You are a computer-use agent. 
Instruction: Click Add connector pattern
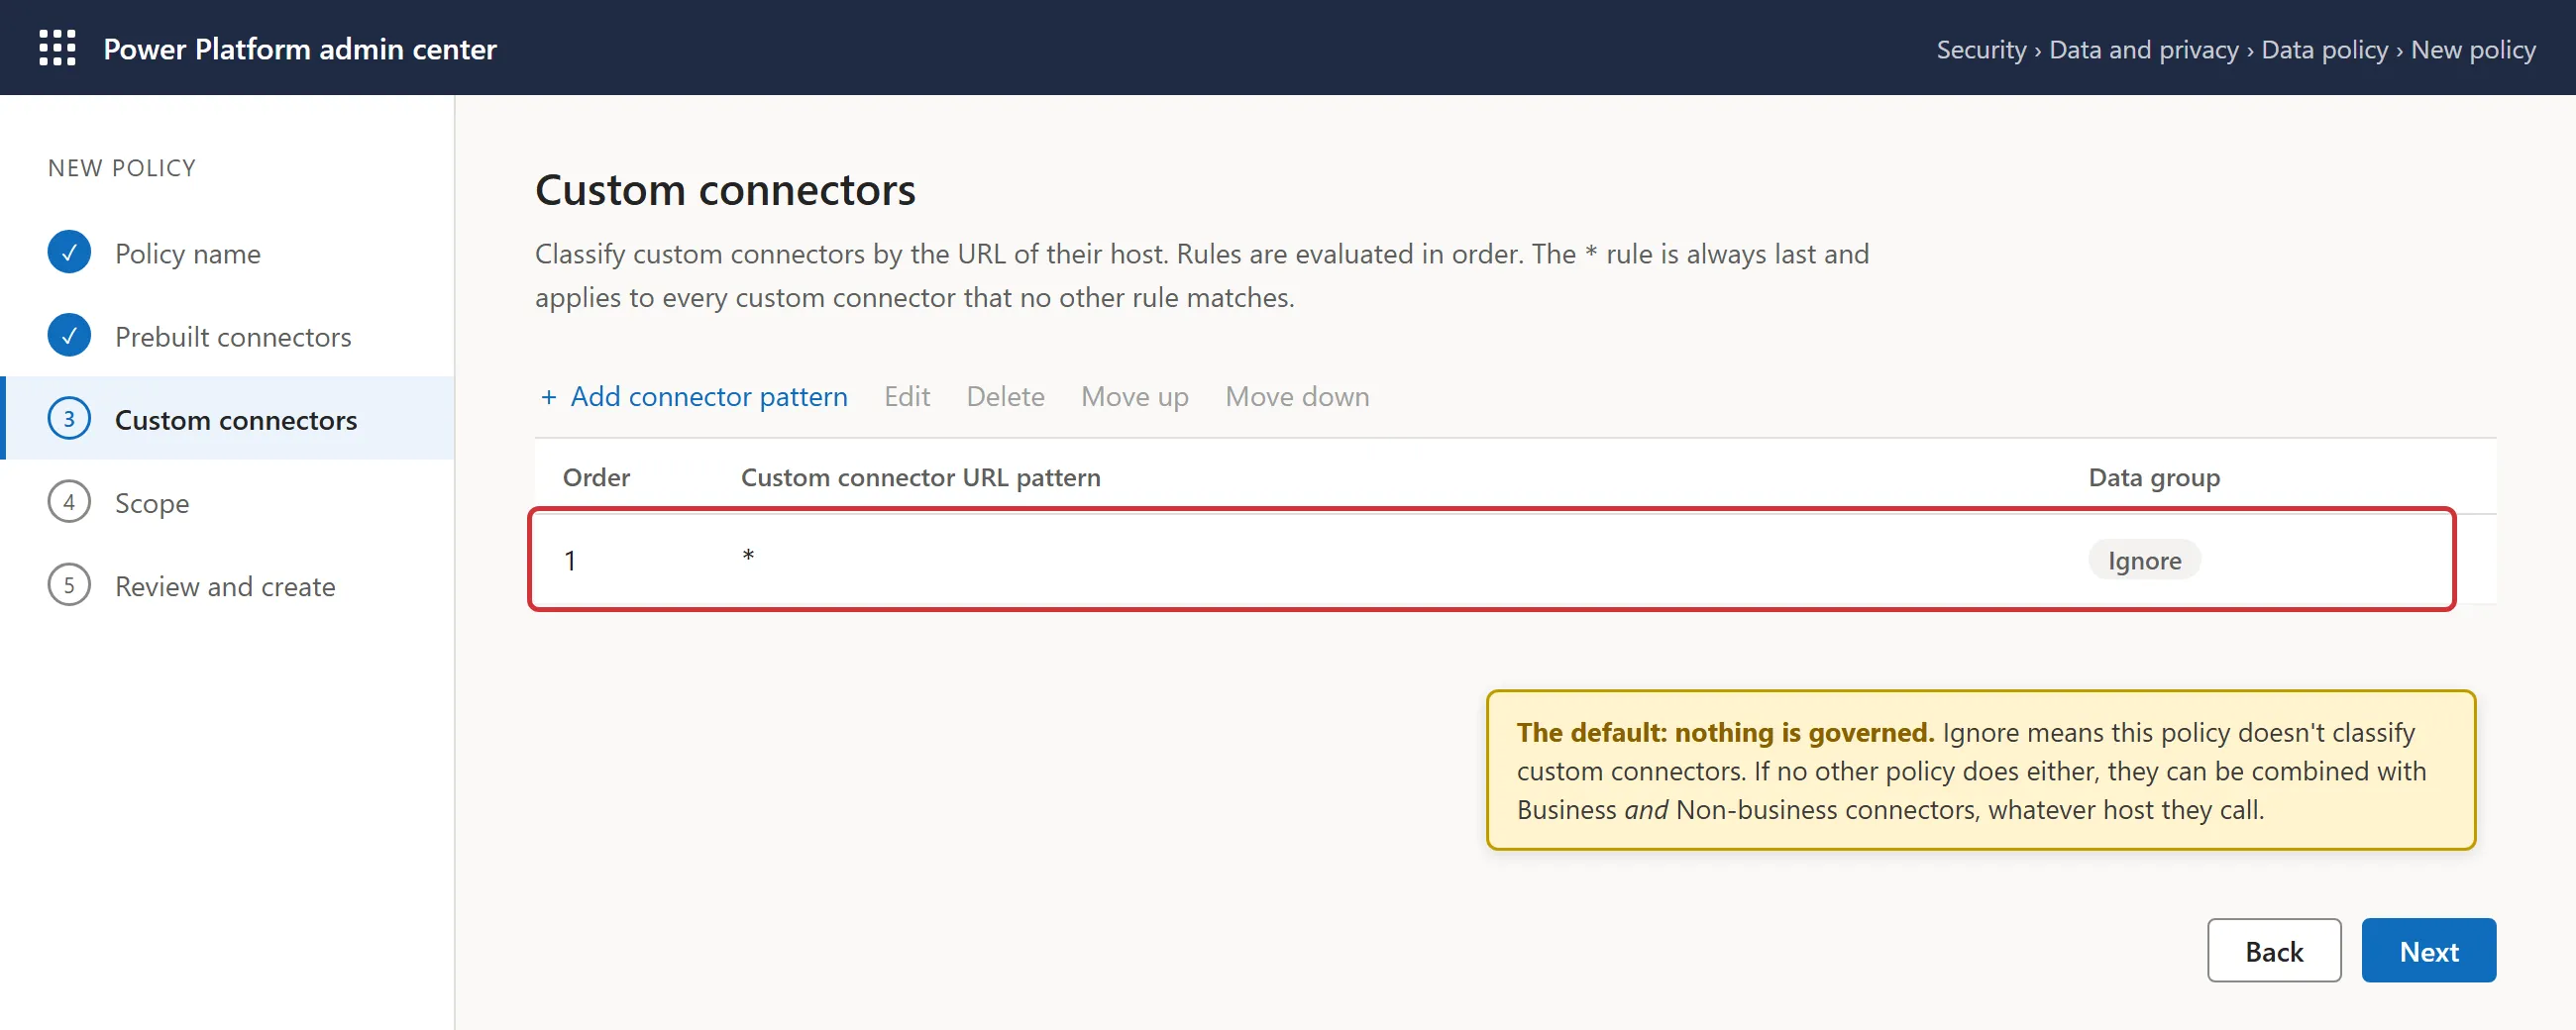[x=693, y=396]
